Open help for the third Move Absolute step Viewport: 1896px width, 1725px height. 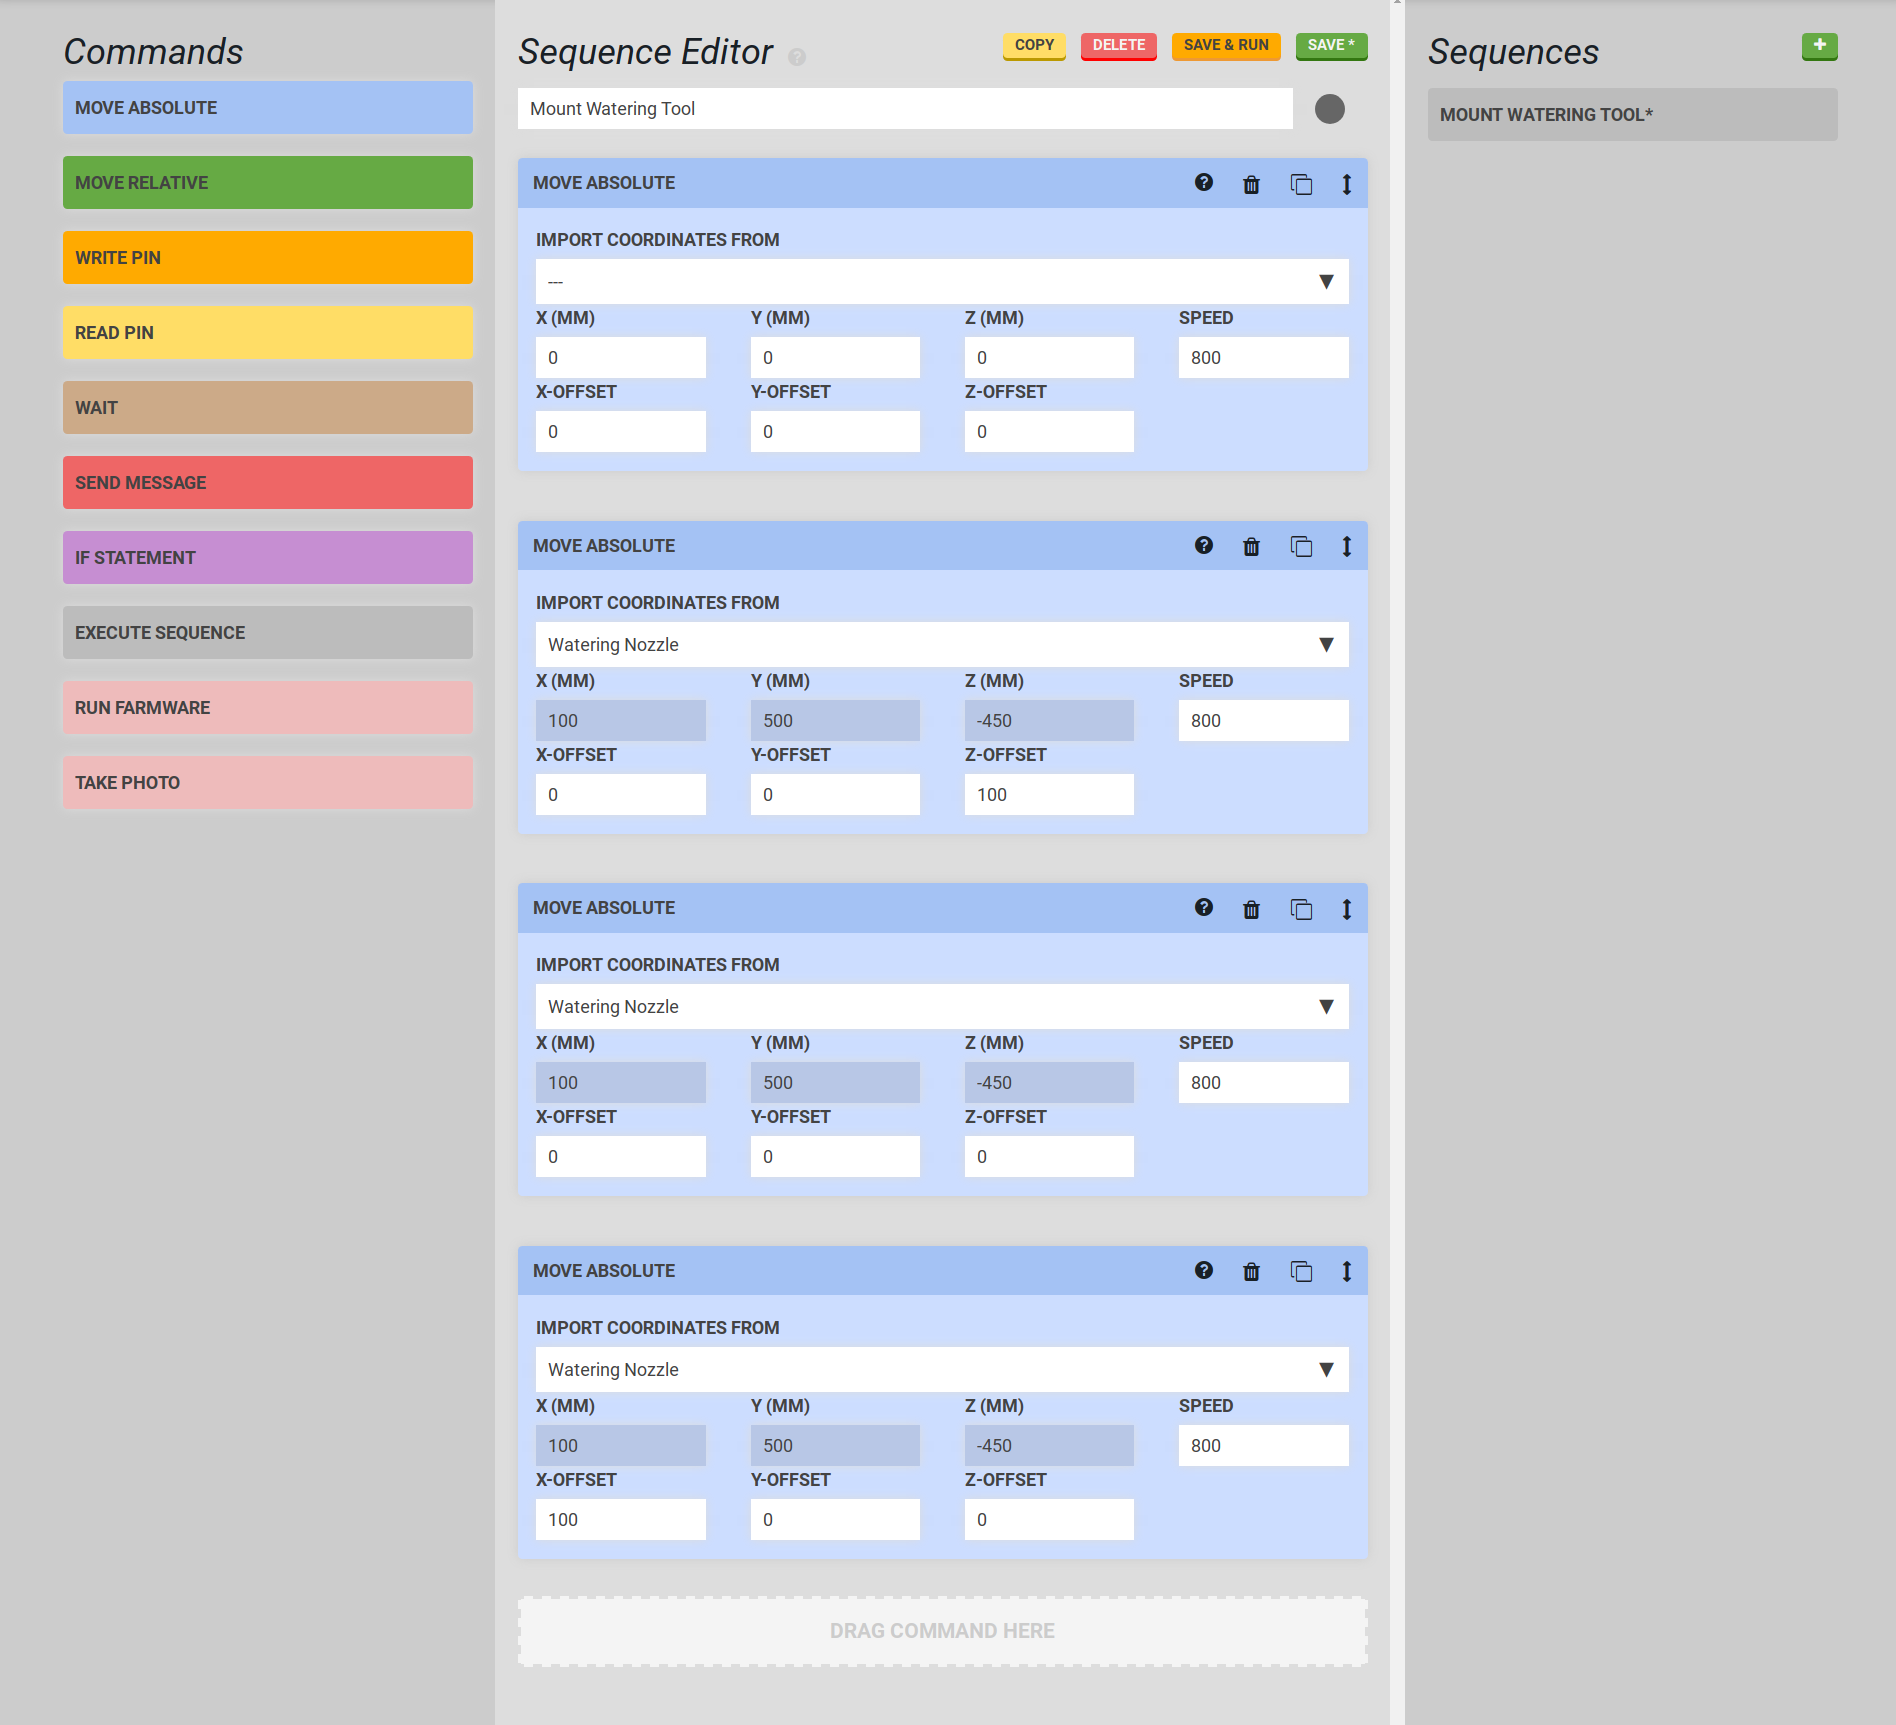click(x=1204, y=908)
